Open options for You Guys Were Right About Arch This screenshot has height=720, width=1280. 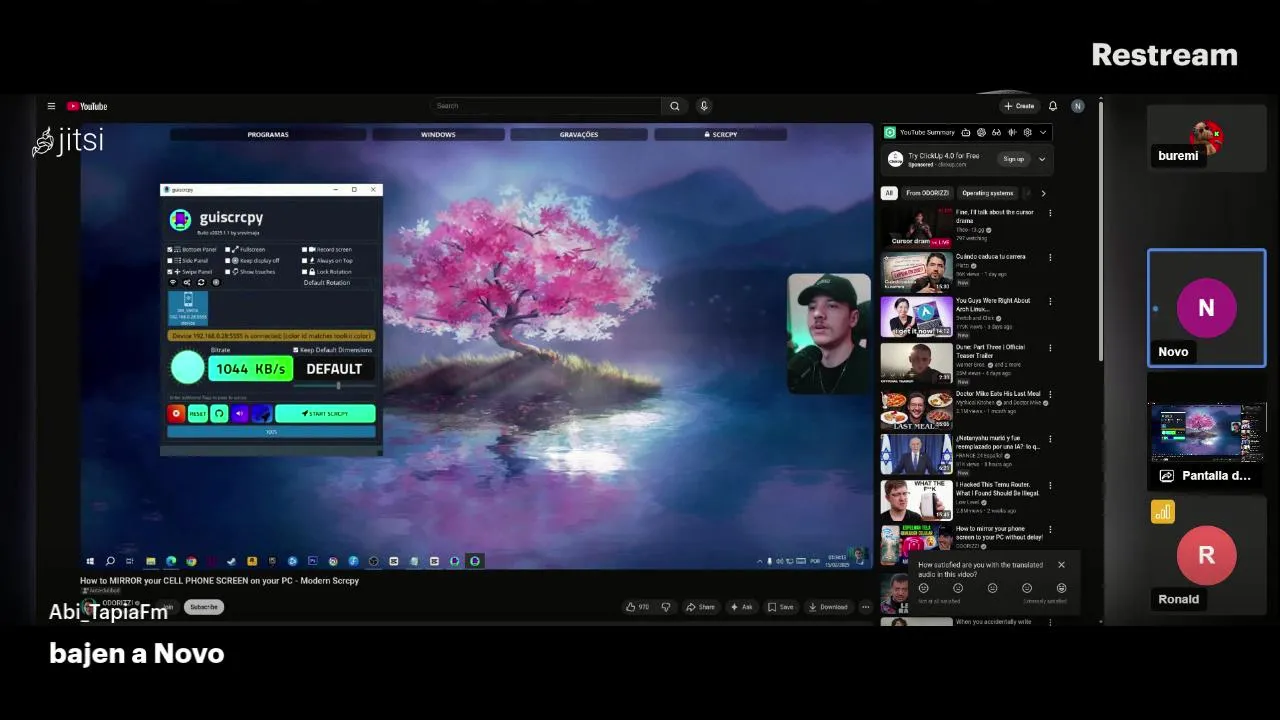tap(1050, 301)
